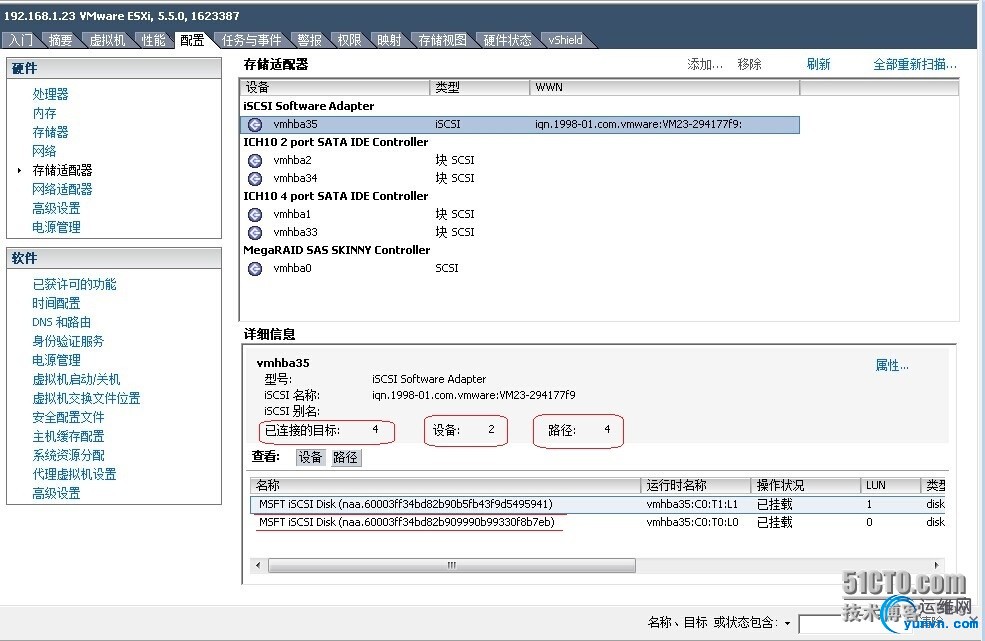Open the 任务与事件 tab
The width and height of the screenshot is (985, 641).
click(x=251, y=40)
